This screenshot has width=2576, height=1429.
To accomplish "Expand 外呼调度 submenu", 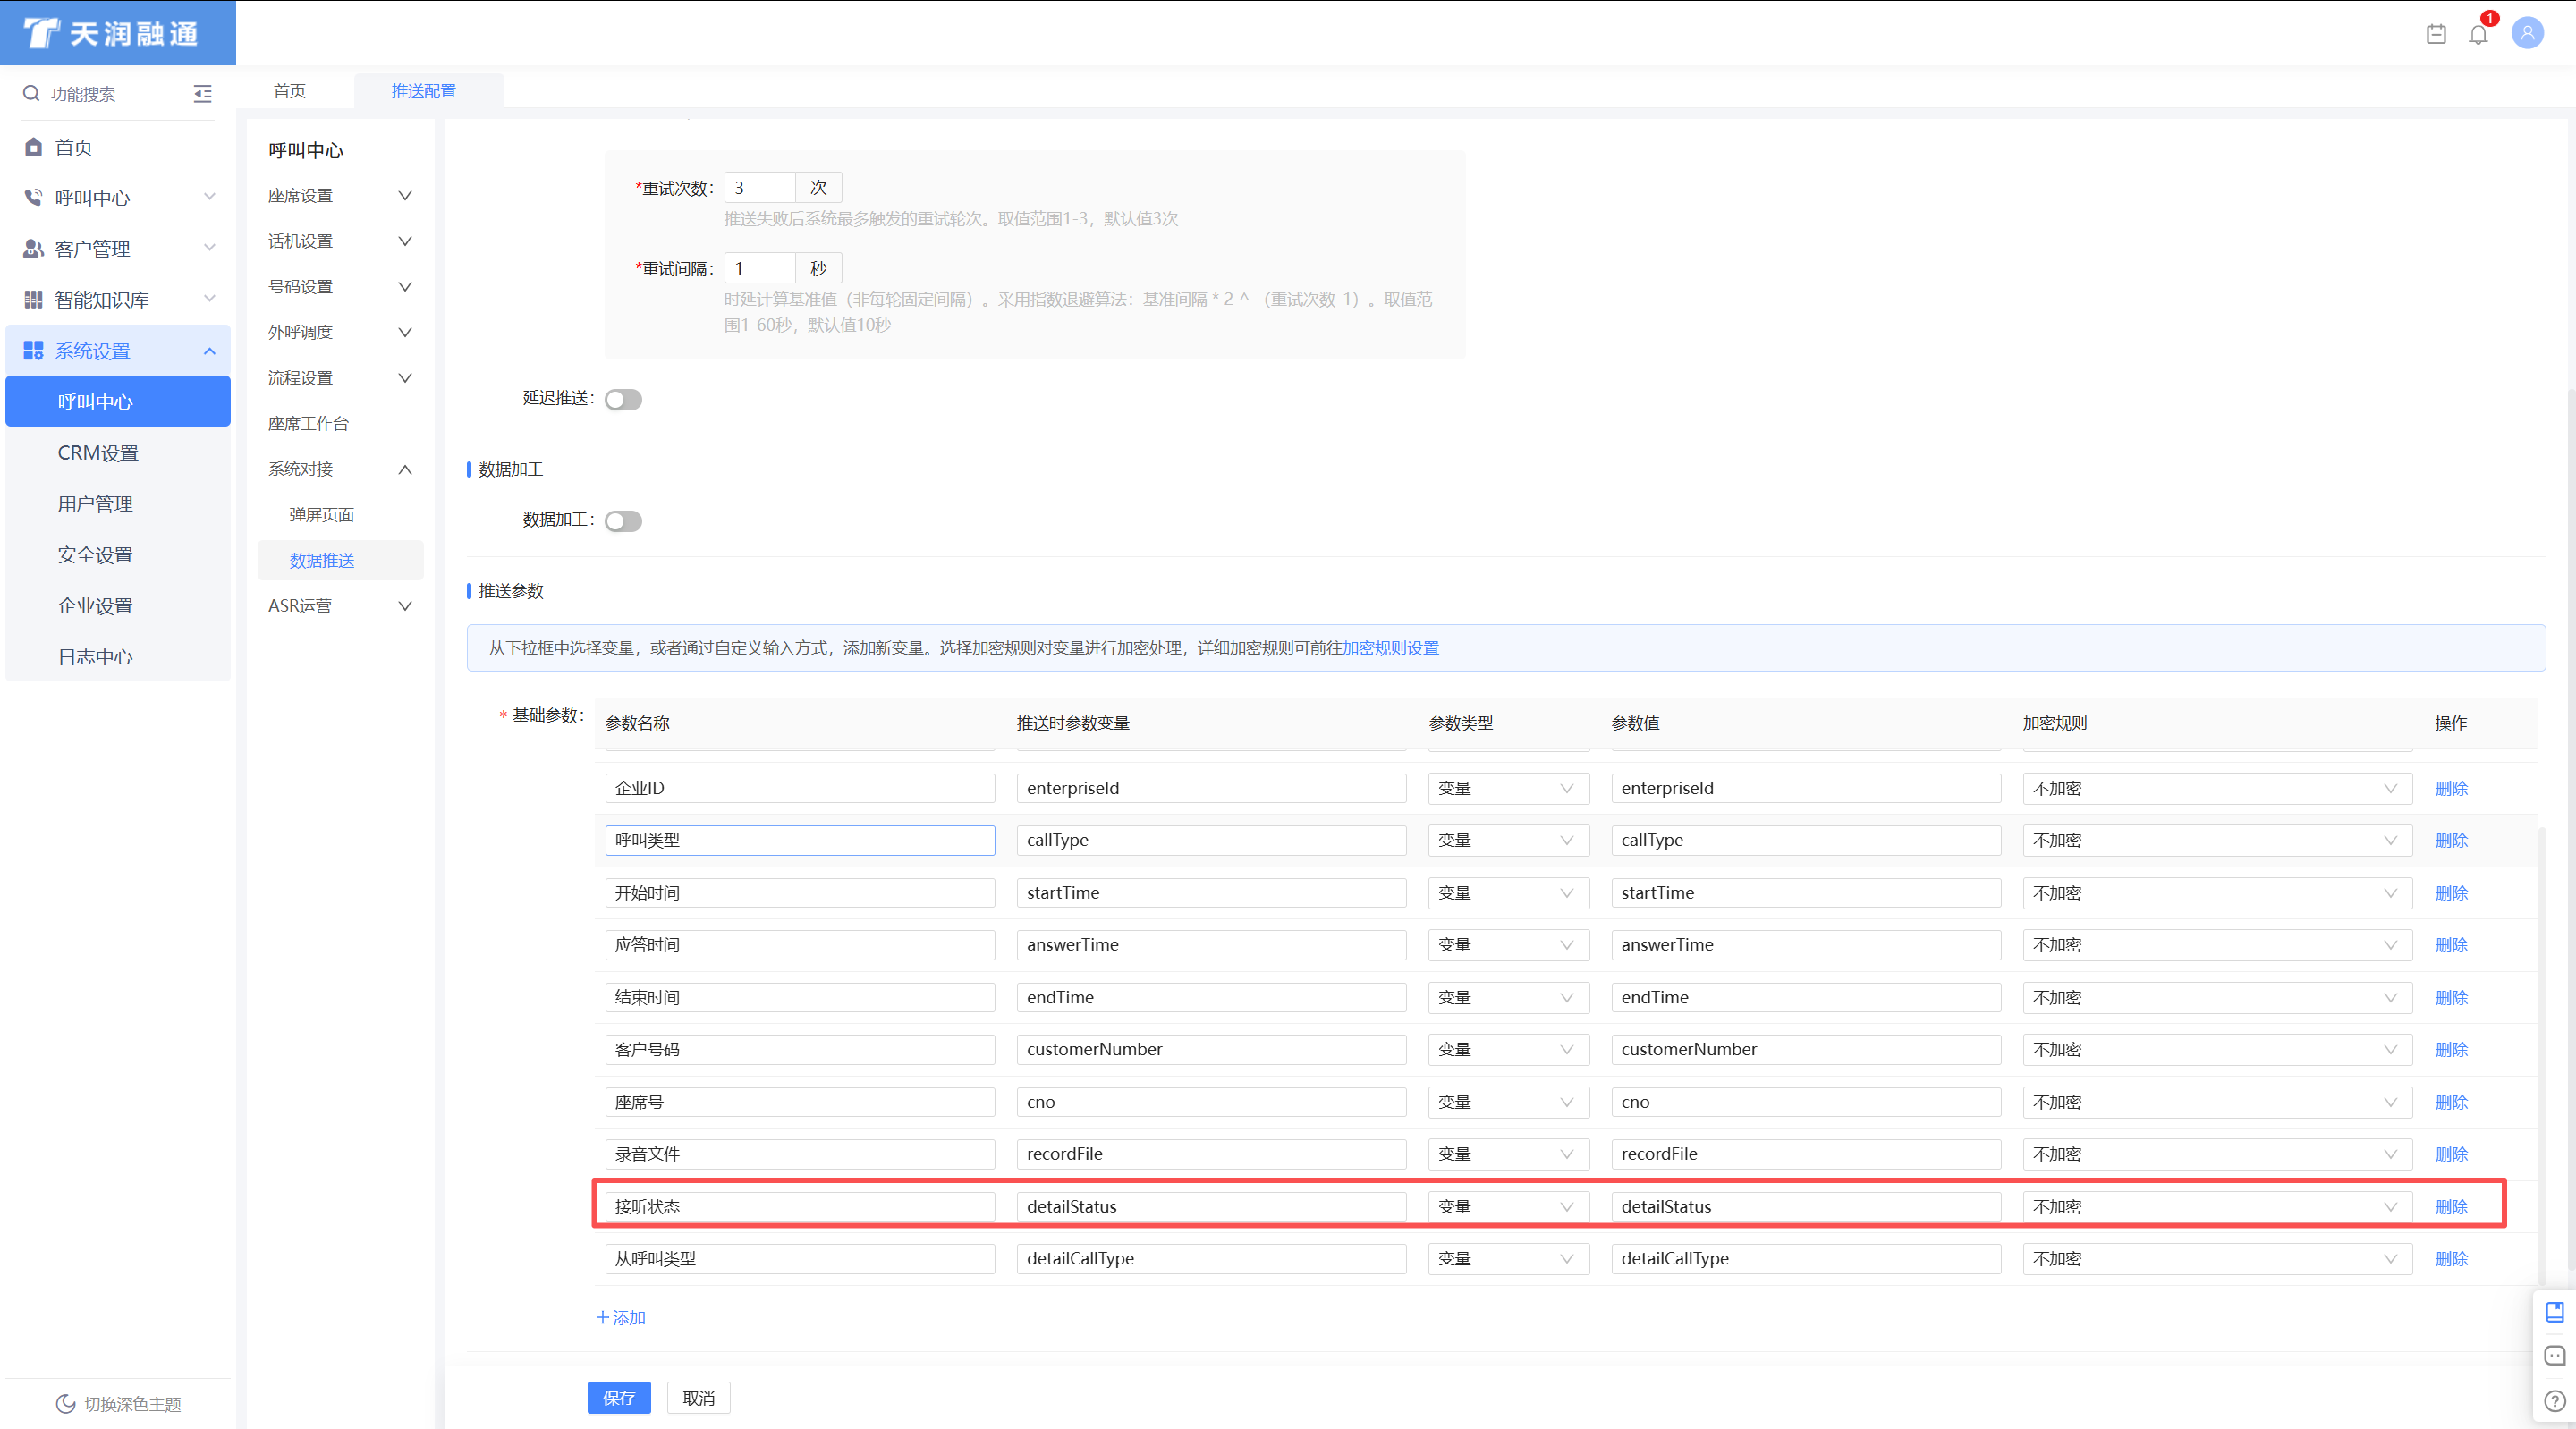I will [x=405, y=332].
